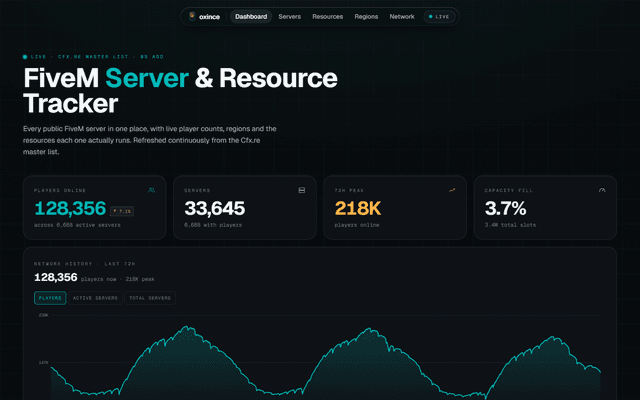Click the 'players now · 218K peak' caption
The image size is (640, 400).
(118, 279)
